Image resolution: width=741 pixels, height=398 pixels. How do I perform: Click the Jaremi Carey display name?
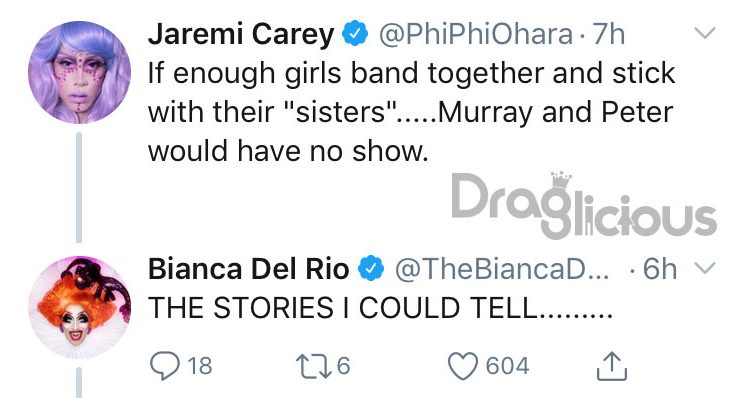pos(241,35)
